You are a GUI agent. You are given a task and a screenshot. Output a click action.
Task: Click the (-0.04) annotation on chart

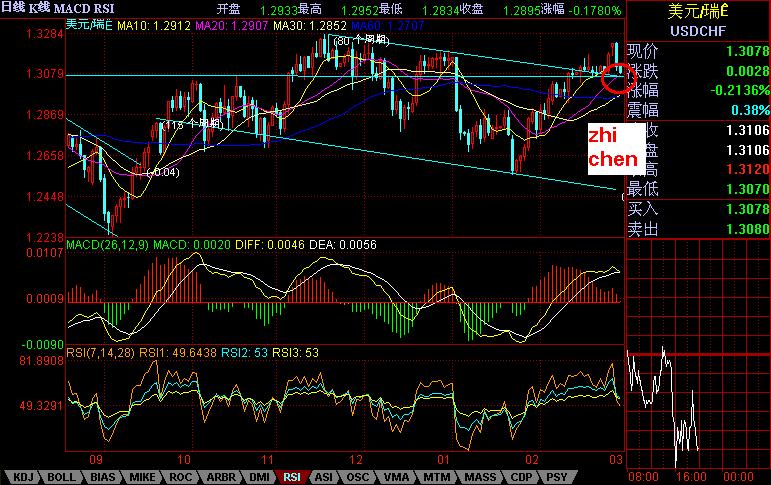click(163, 172)
